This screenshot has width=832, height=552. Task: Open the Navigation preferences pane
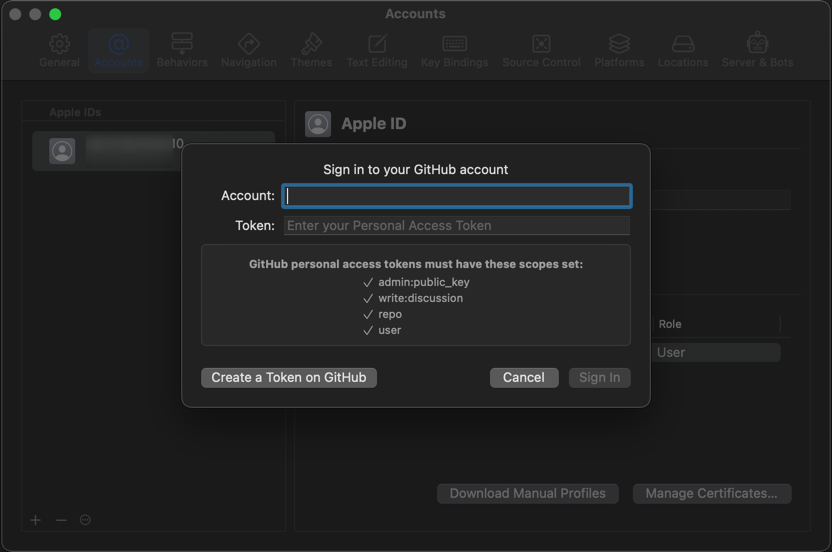pyautogui.click(x=248, y=50)
